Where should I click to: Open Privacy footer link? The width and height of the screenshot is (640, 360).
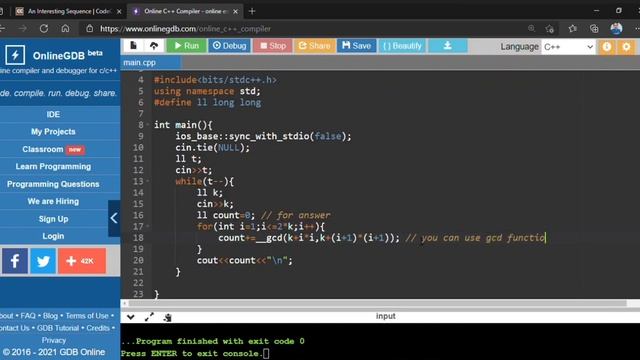coord(53,340)
